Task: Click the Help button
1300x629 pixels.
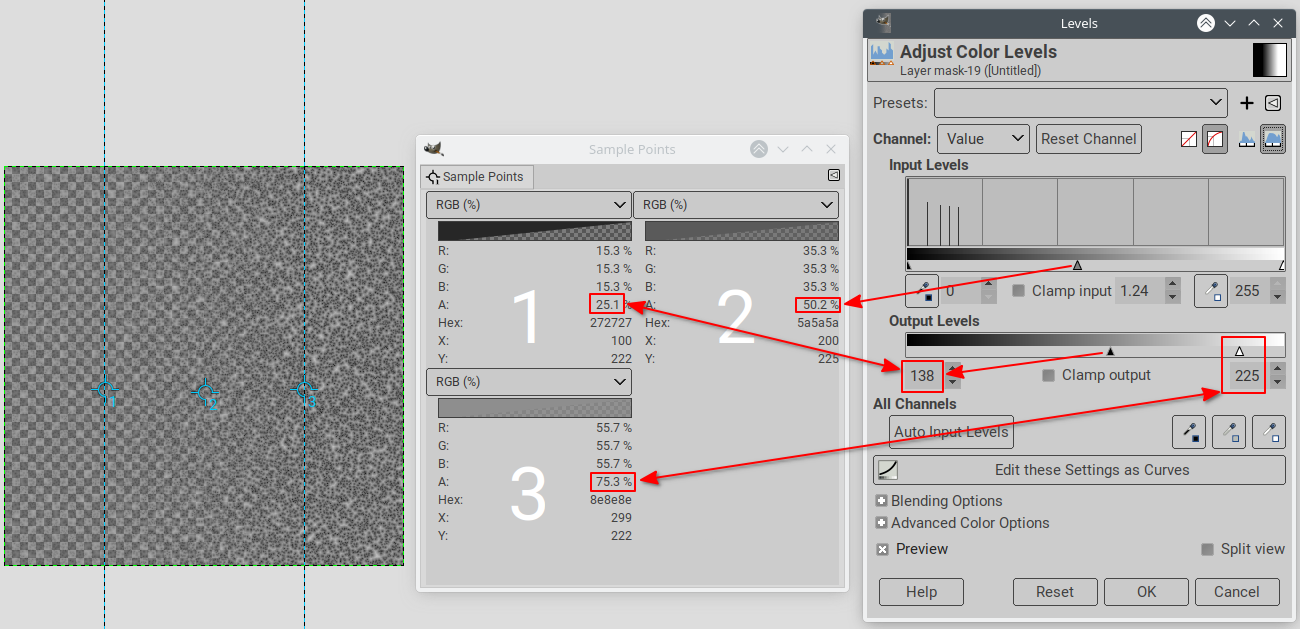Action: pos(921,592)
